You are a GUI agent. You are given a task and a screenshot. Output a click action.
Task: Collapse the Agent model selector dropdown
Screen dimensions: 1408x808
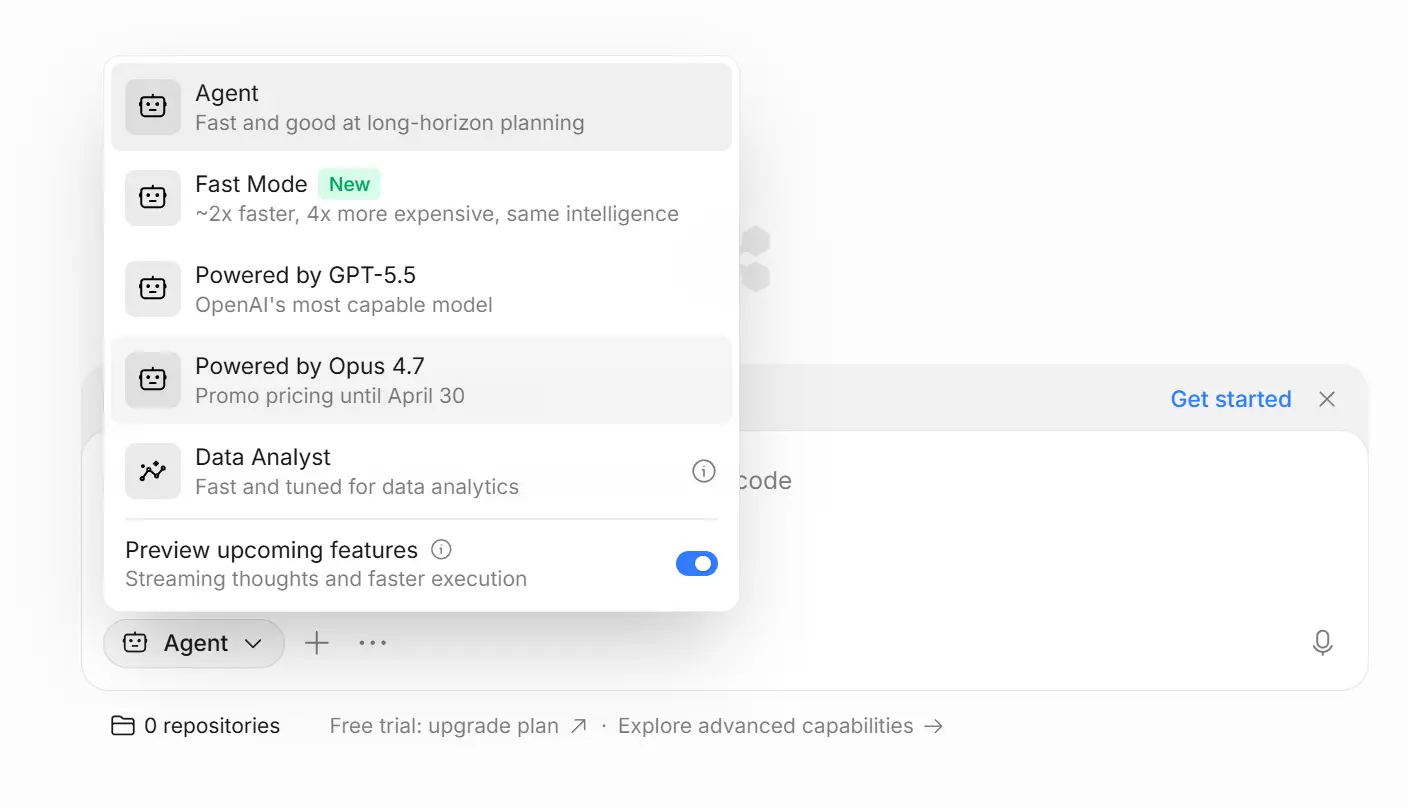coord(194,643)
